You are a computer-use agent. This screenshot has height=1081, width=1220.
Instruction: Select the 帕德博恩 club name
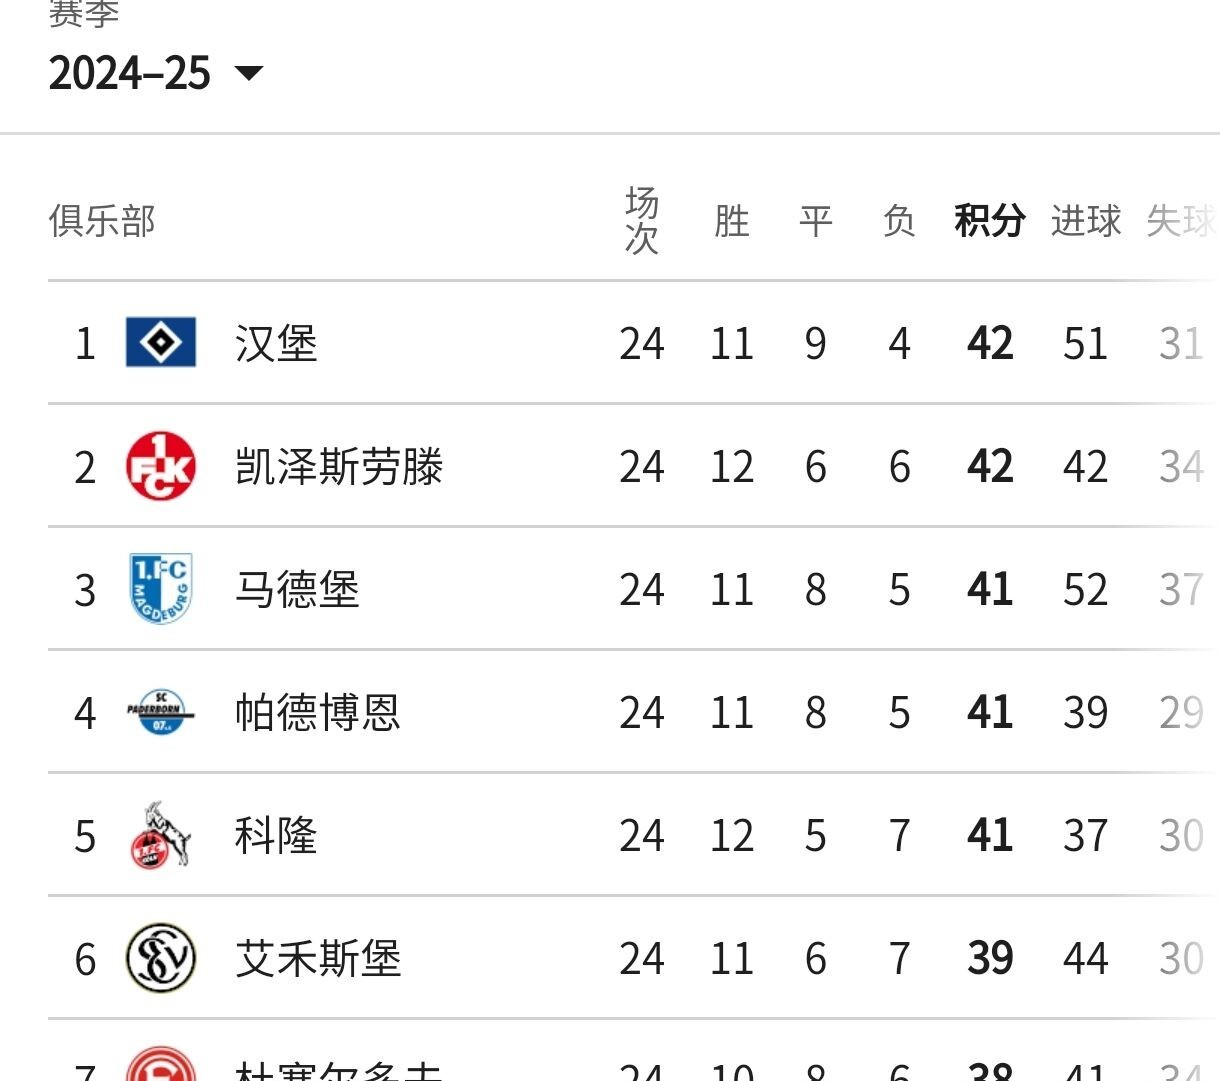(x=318, y=713)
